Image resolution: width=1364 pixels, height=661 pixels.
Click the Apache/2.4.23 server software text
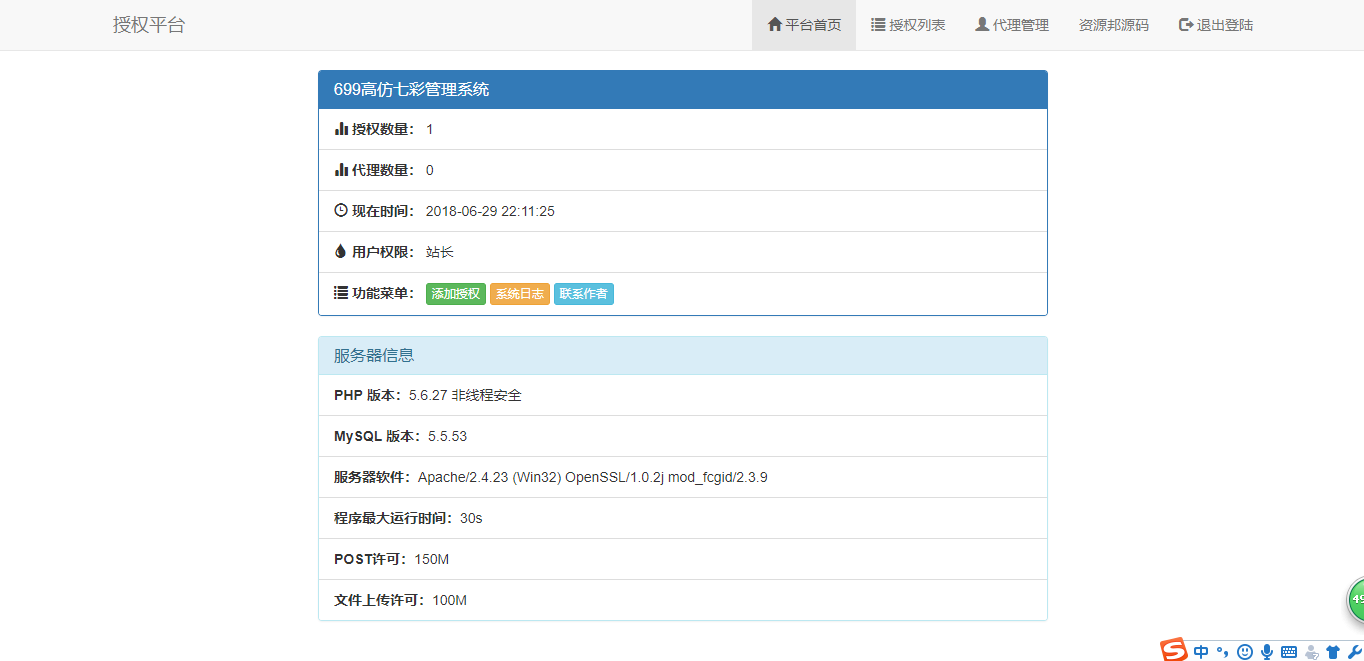[x=593, y=477]
